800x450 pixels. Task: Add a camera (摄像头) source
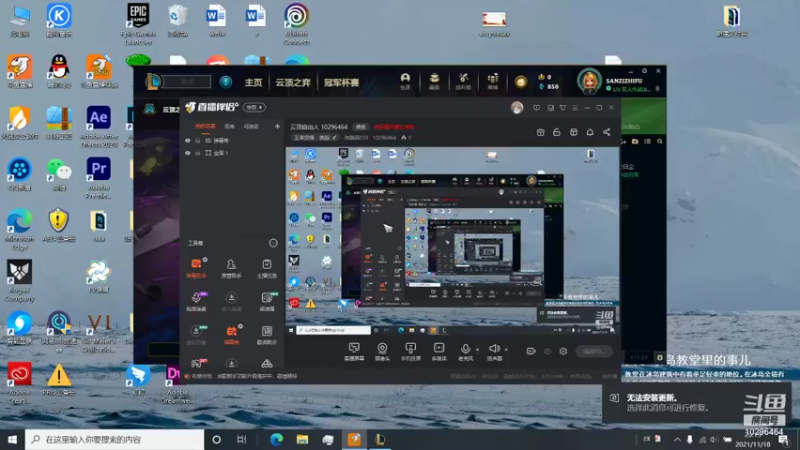point(382,352)
